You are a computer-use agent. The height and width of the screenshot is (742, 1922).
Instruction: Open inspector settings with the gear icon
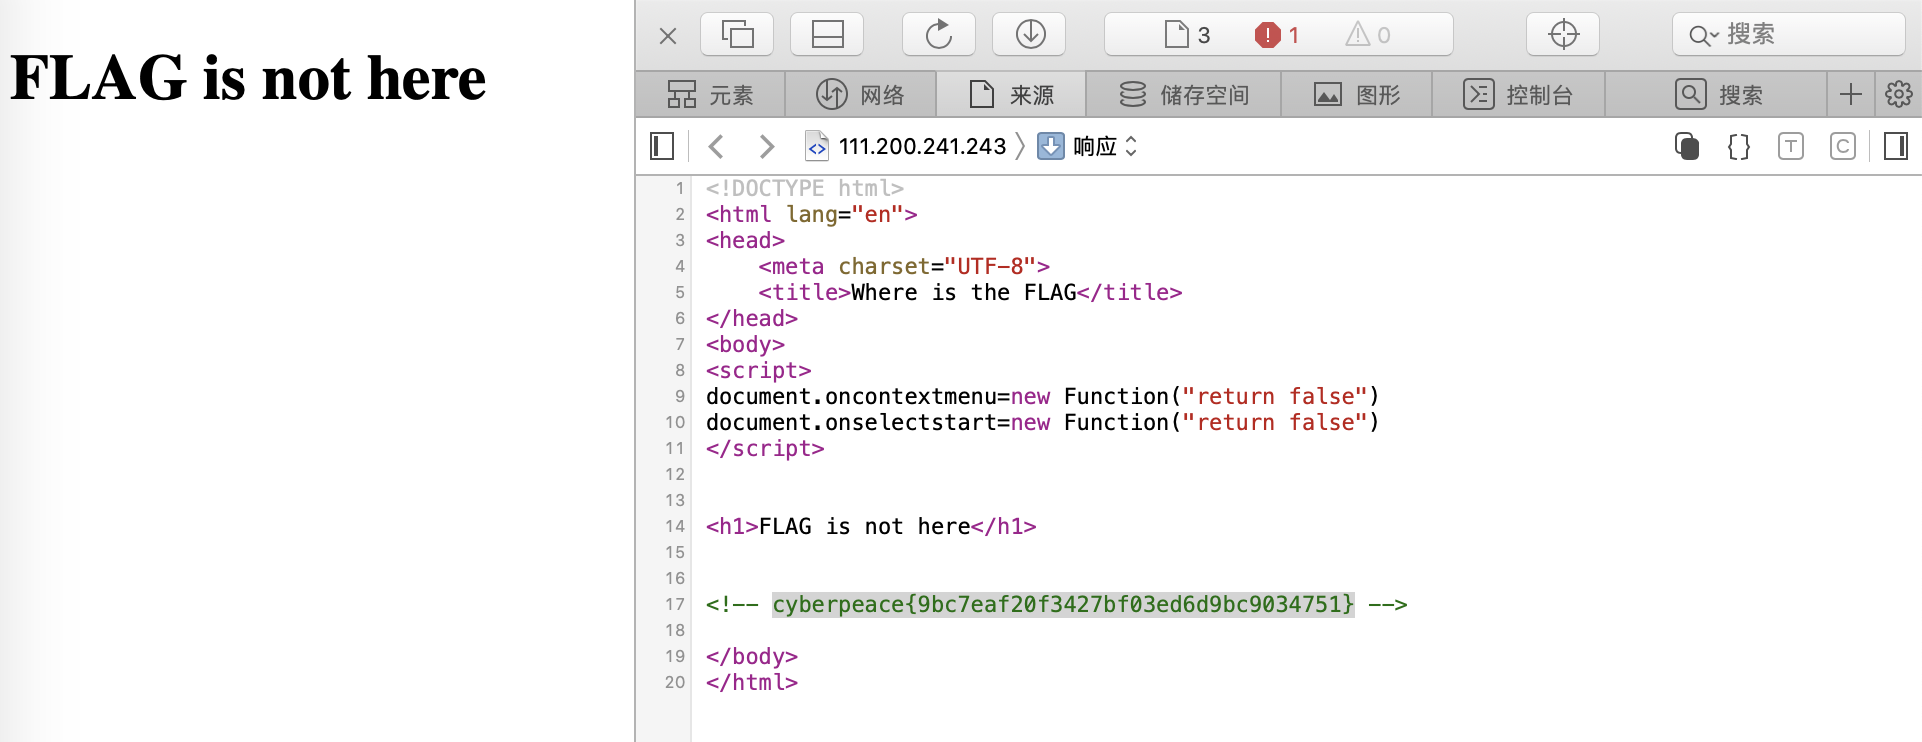[x=1898, y=95]
